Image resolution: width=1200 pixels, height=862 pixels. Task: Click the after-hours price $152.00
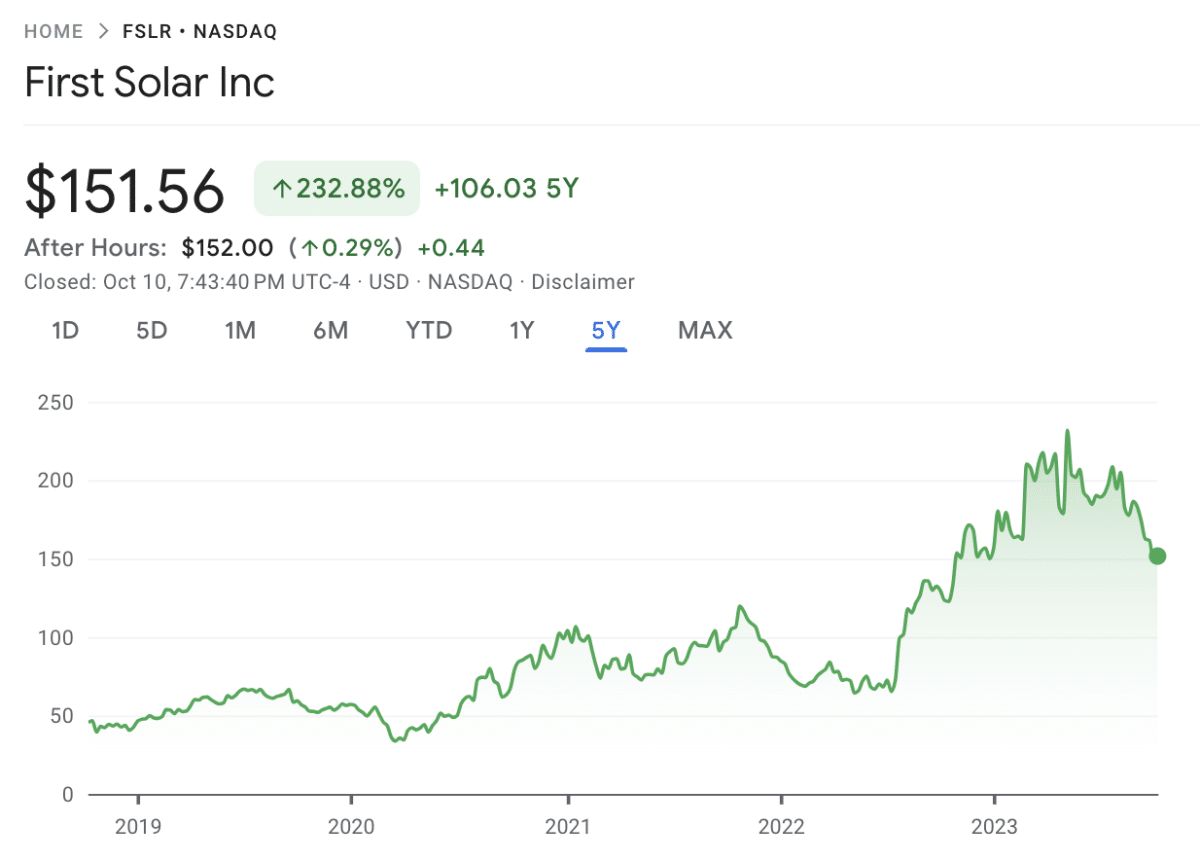226,247
